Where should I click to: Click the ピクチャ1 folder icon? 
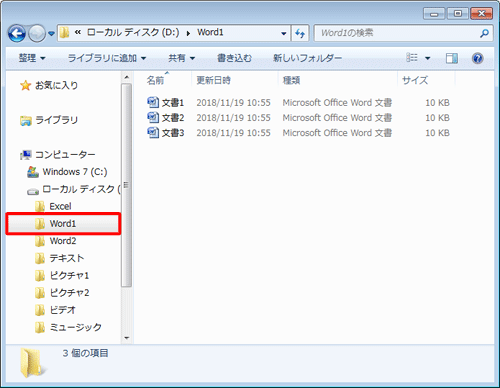click(x=40, y=275)
